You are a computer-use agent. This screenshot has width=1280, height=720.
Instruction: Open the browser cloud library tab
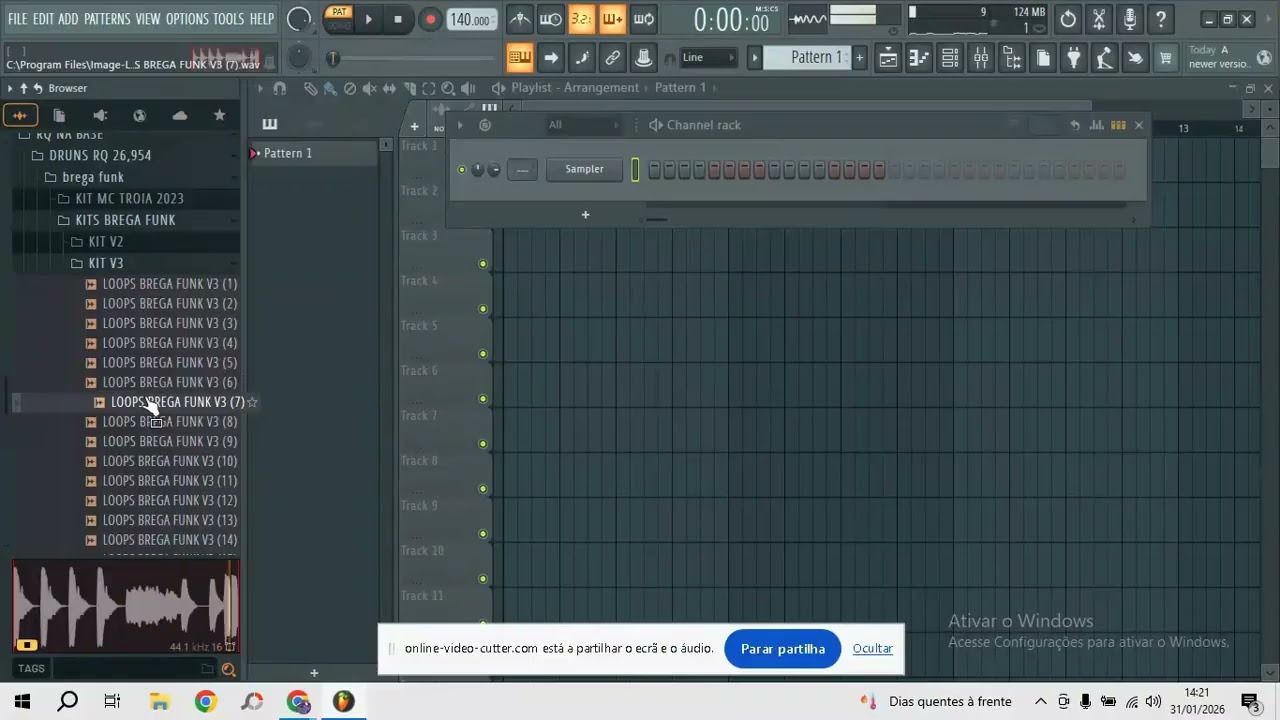179,115
